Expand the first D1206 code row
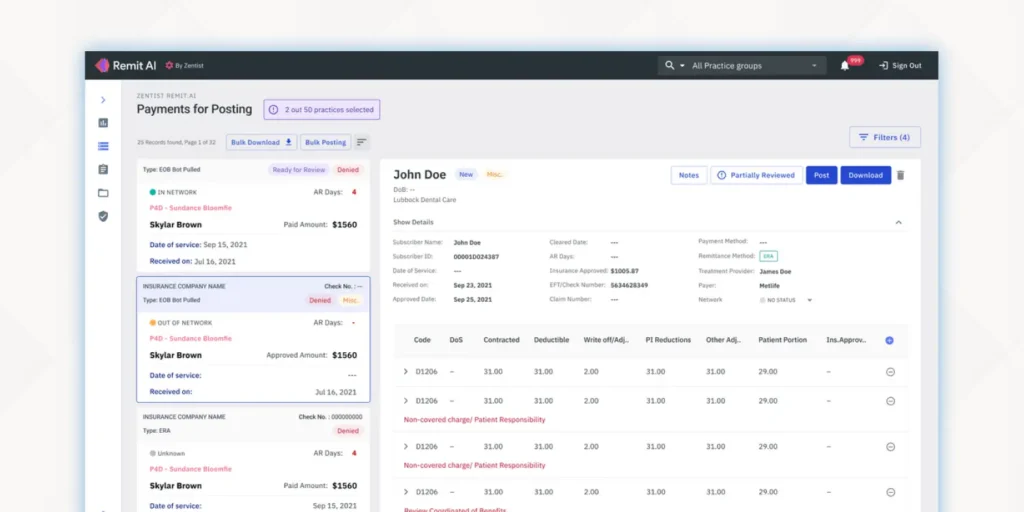Image resolution: width=1024 pixels, height=512 pixels. 405,372
